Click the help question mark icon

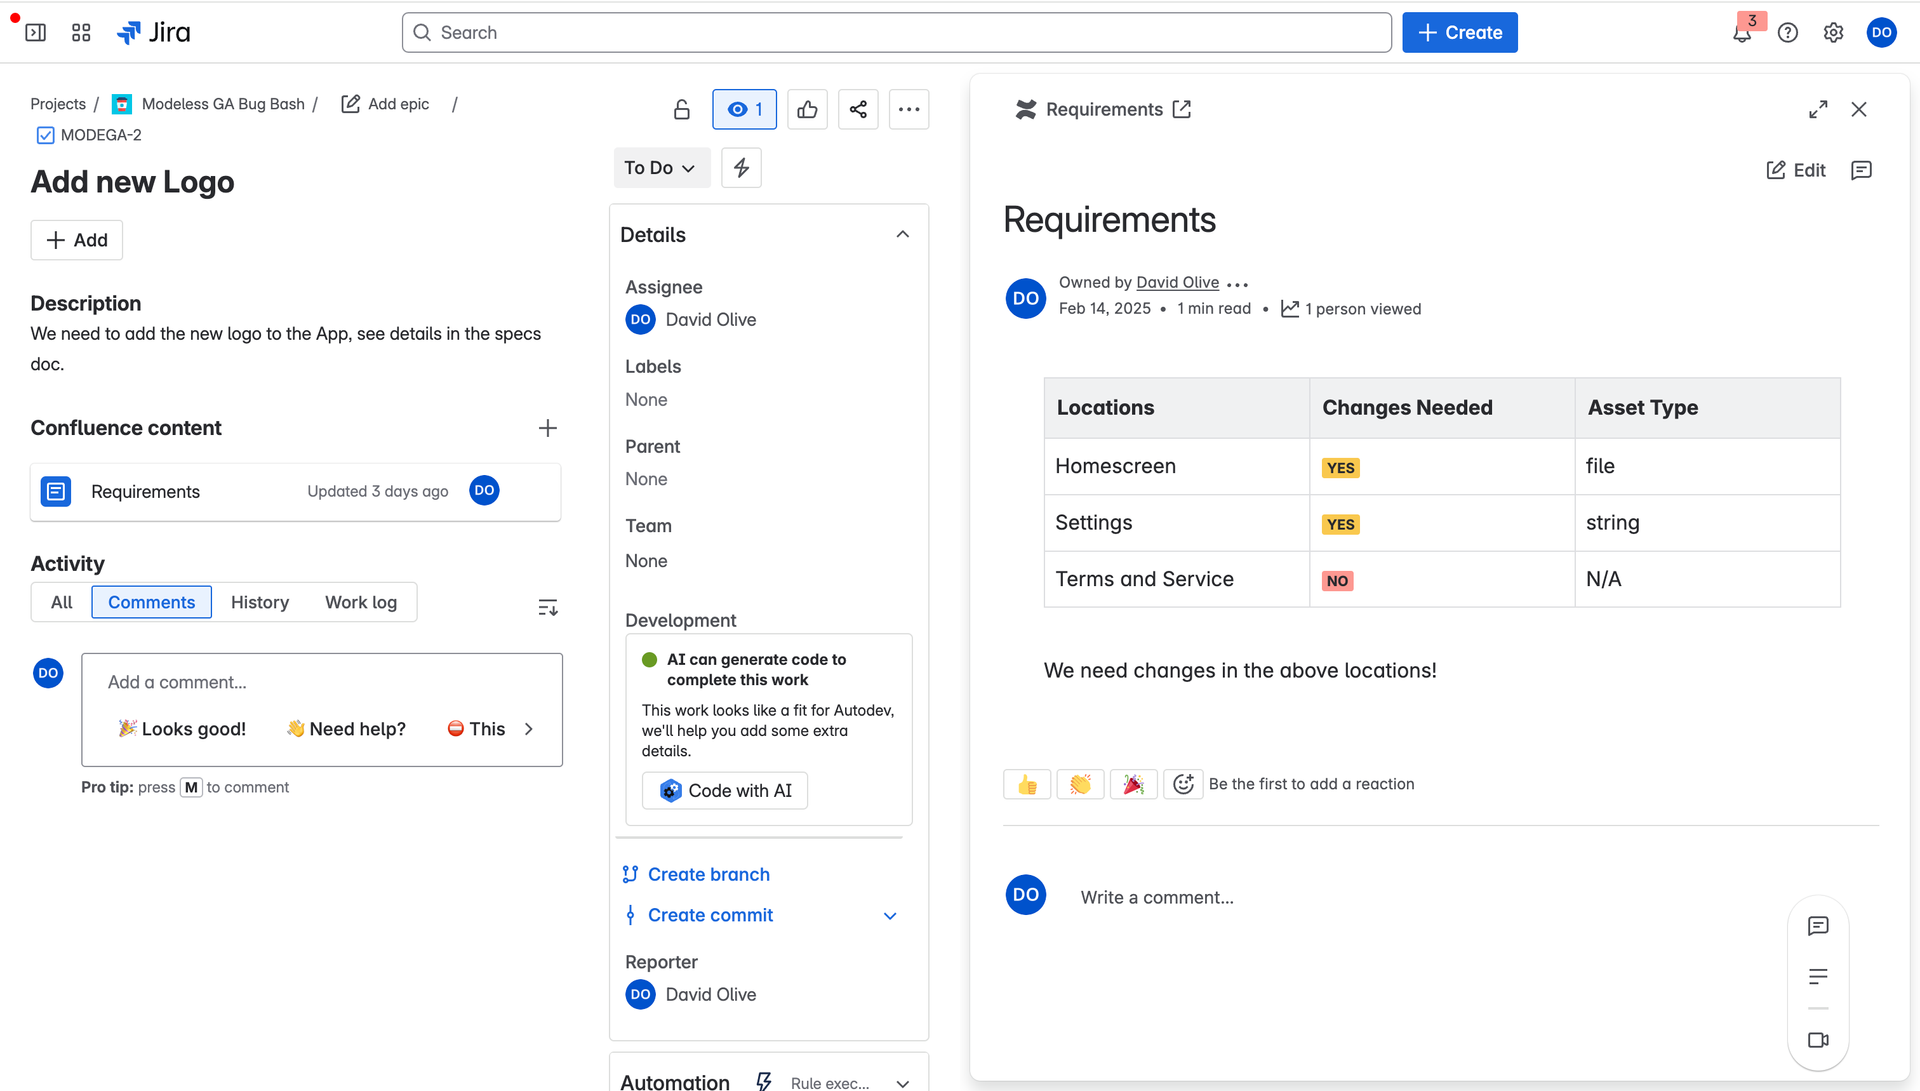pos(1789,32)
